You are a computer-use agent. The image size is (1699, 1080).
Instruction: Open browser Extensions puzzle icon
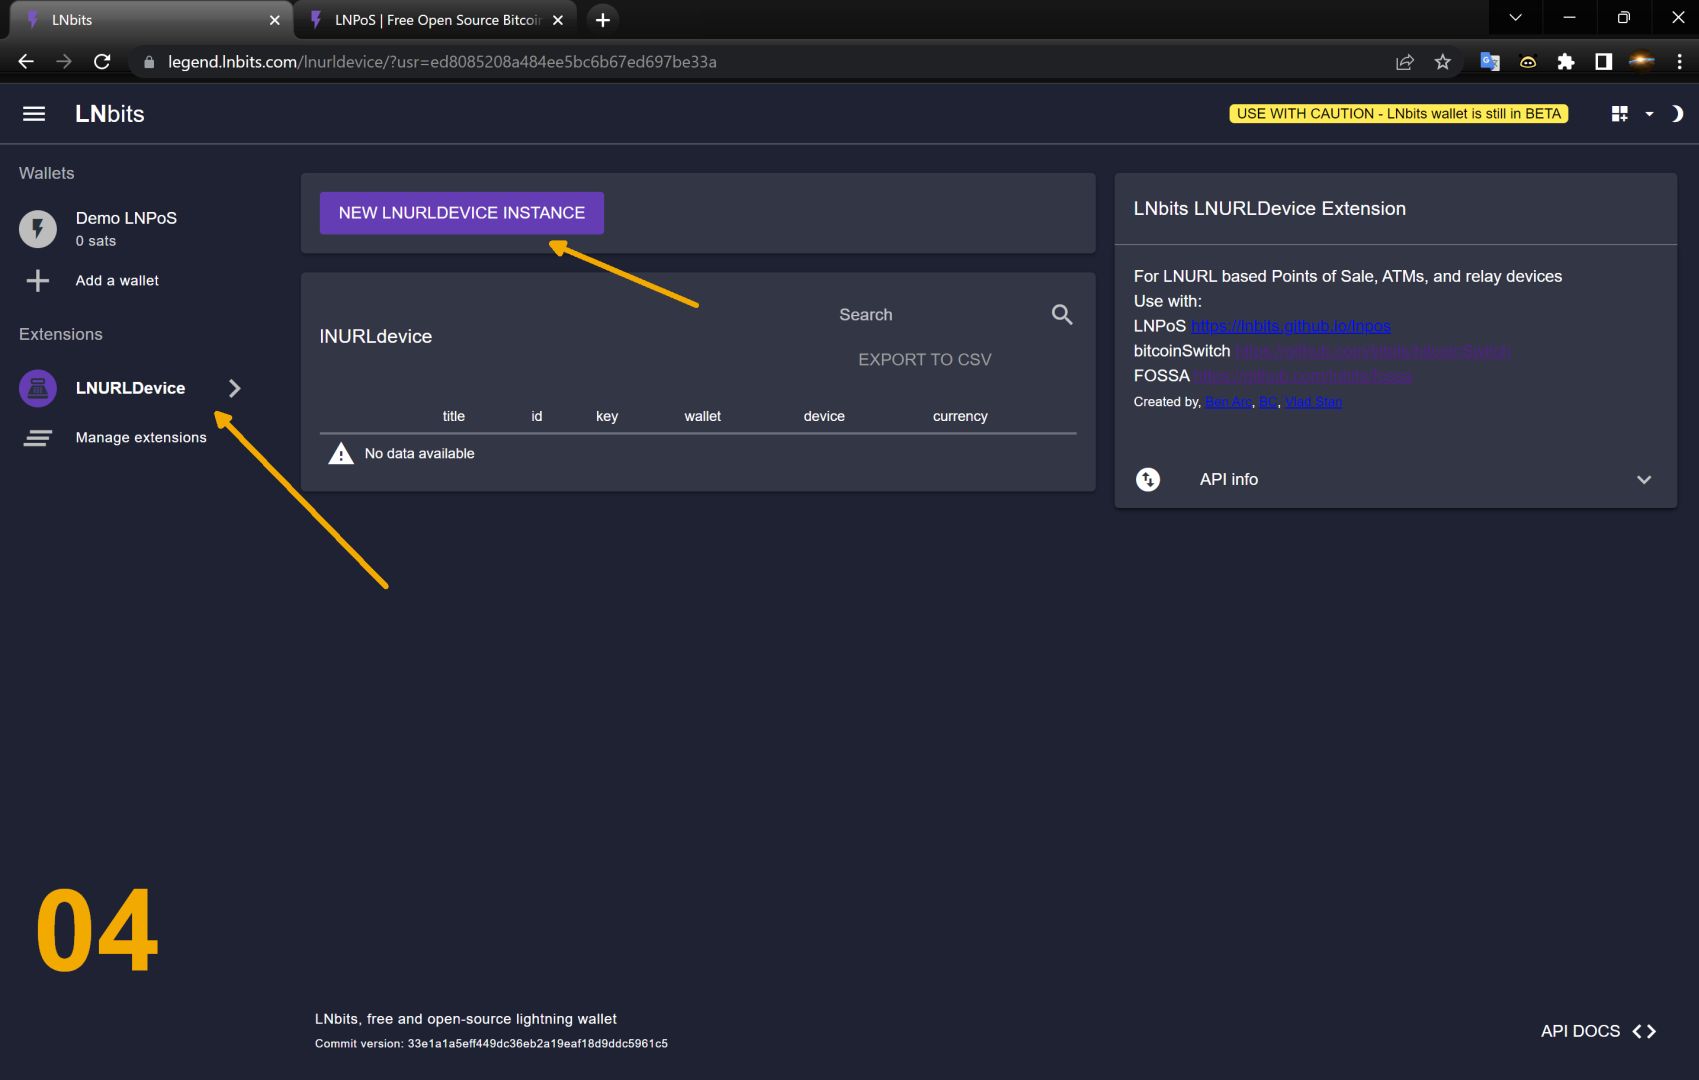(1566, 62)
